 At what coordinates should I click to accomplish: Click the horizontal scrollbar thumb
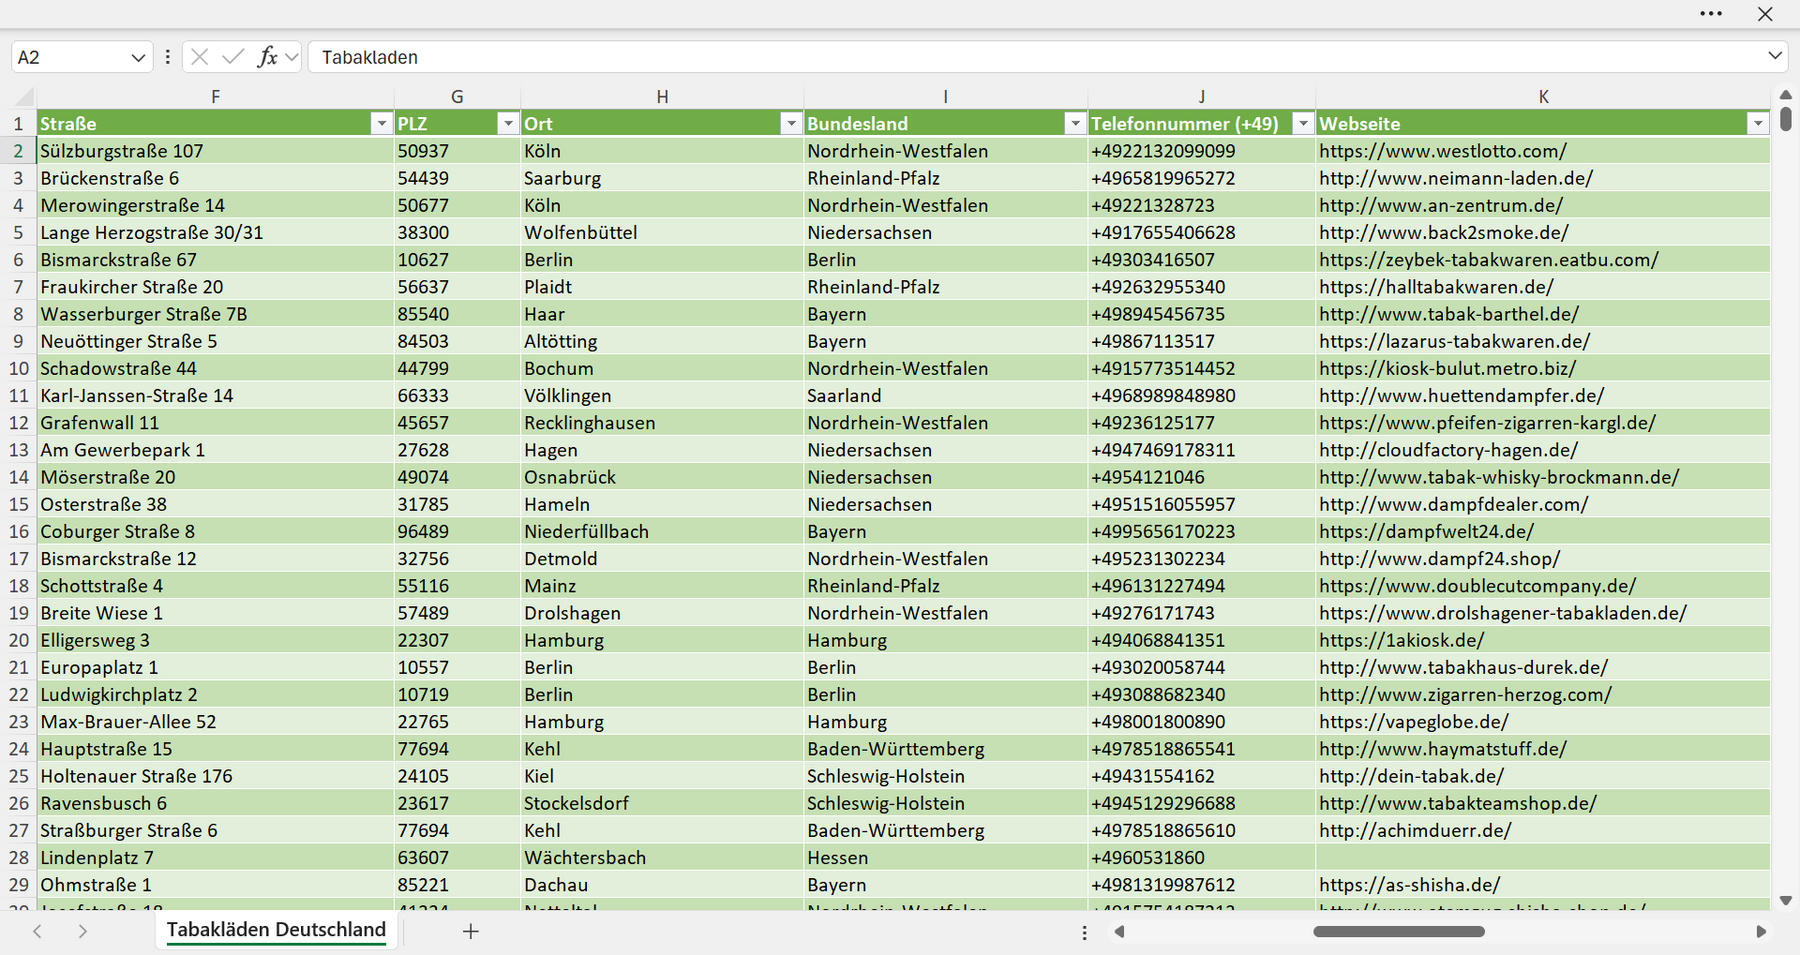(x=1399, y=931)
